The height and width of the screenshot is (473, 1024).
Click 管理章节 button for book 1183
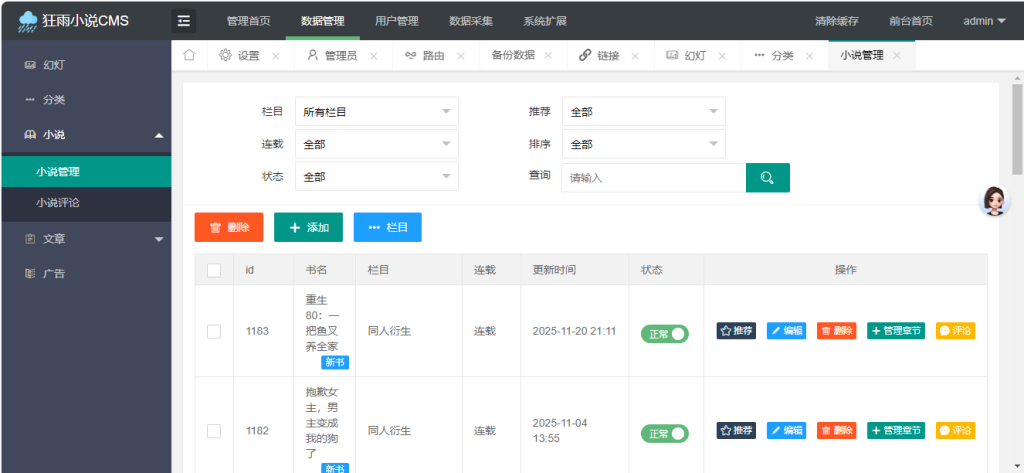pyautogui.click(x=896, y=331)
